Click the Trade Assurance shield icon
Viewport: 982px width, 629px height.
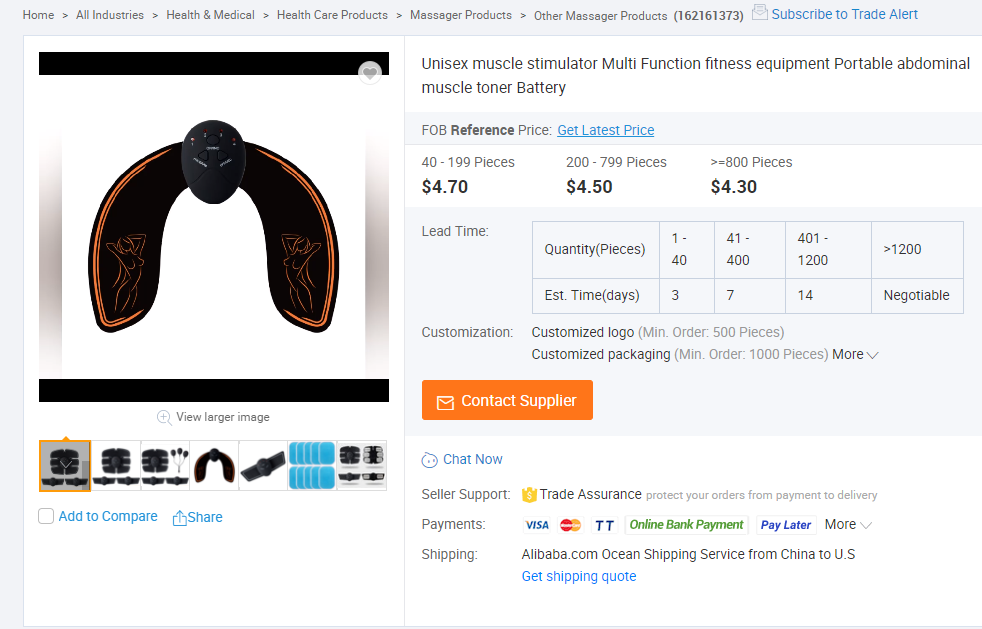coord(530,495)
